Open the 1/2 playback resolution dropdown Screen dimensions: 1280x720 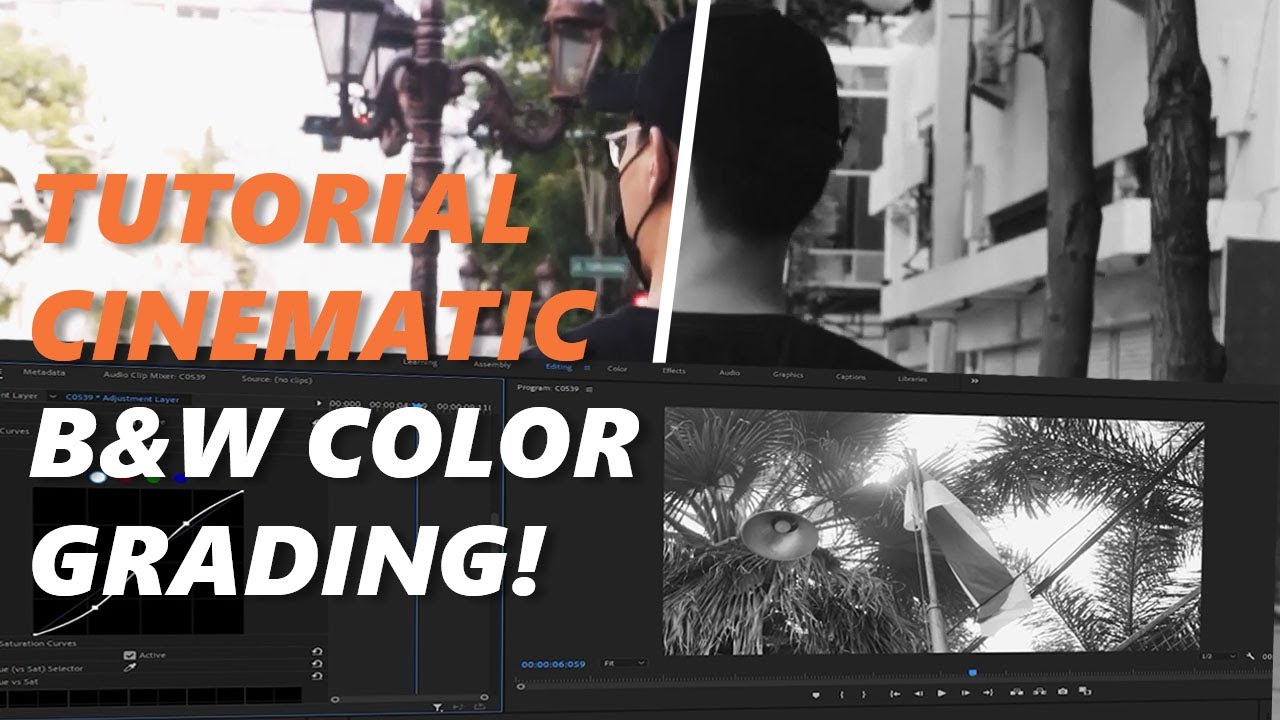pos(1218,656)
